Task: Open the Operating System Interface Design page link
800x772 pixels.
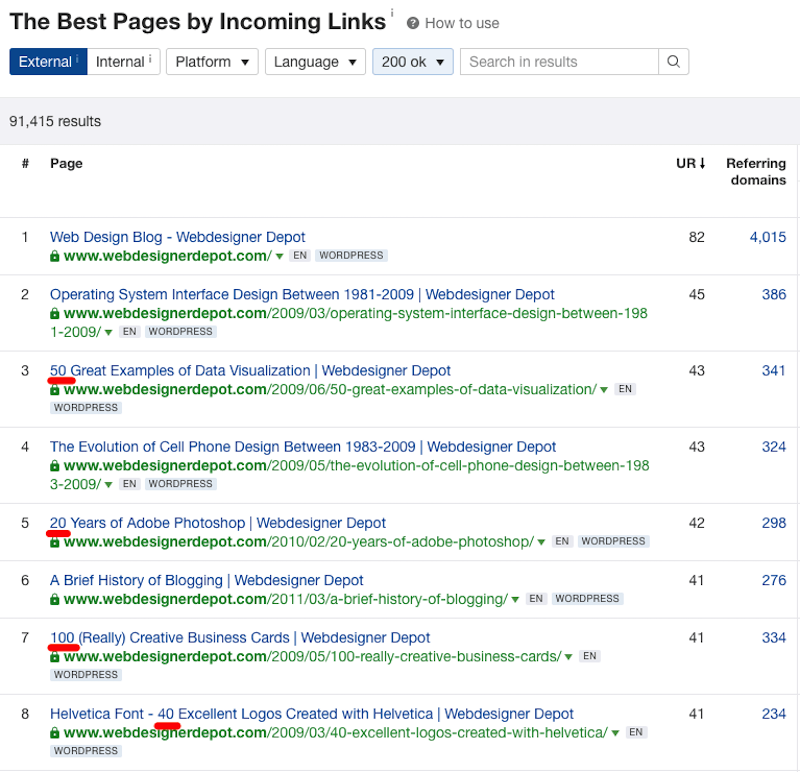Action: [302, 294]
